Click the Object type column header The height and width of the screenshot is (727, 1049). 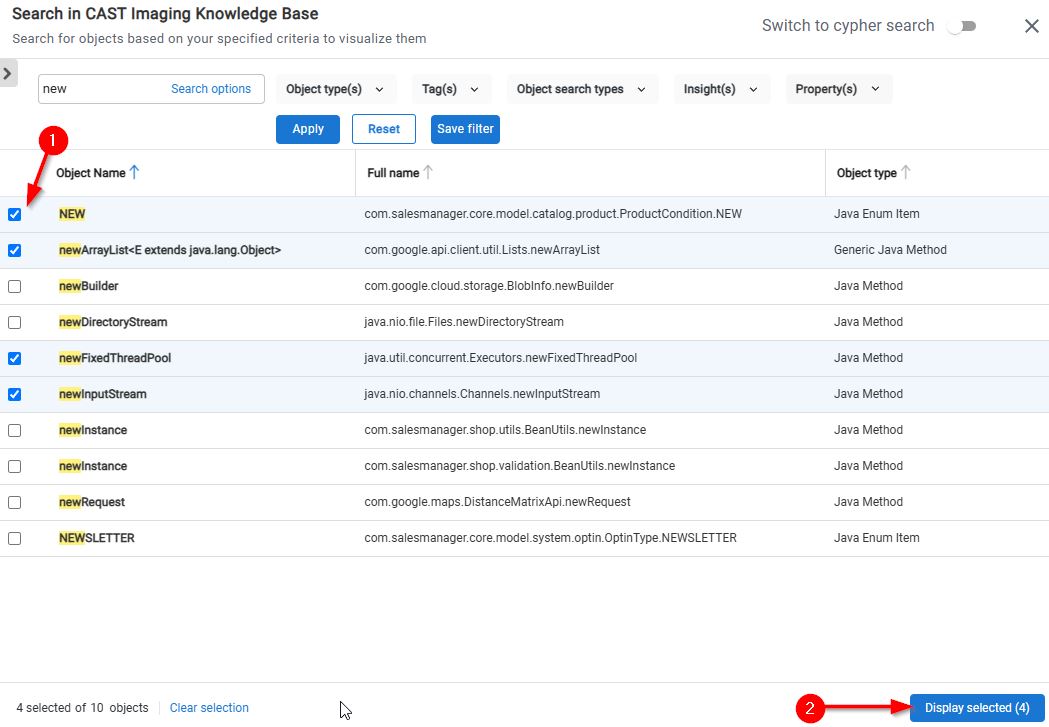click(x=866, y=173)
